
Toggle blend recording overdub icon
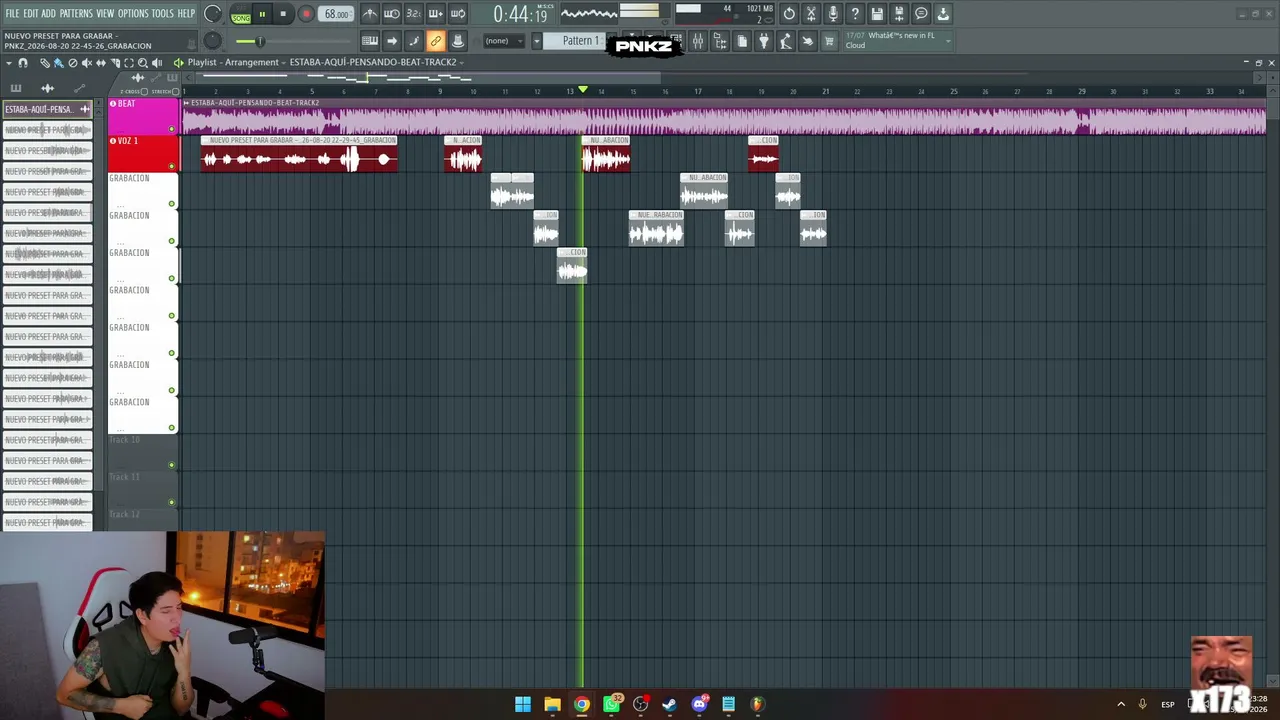click(x=435, y=14)
